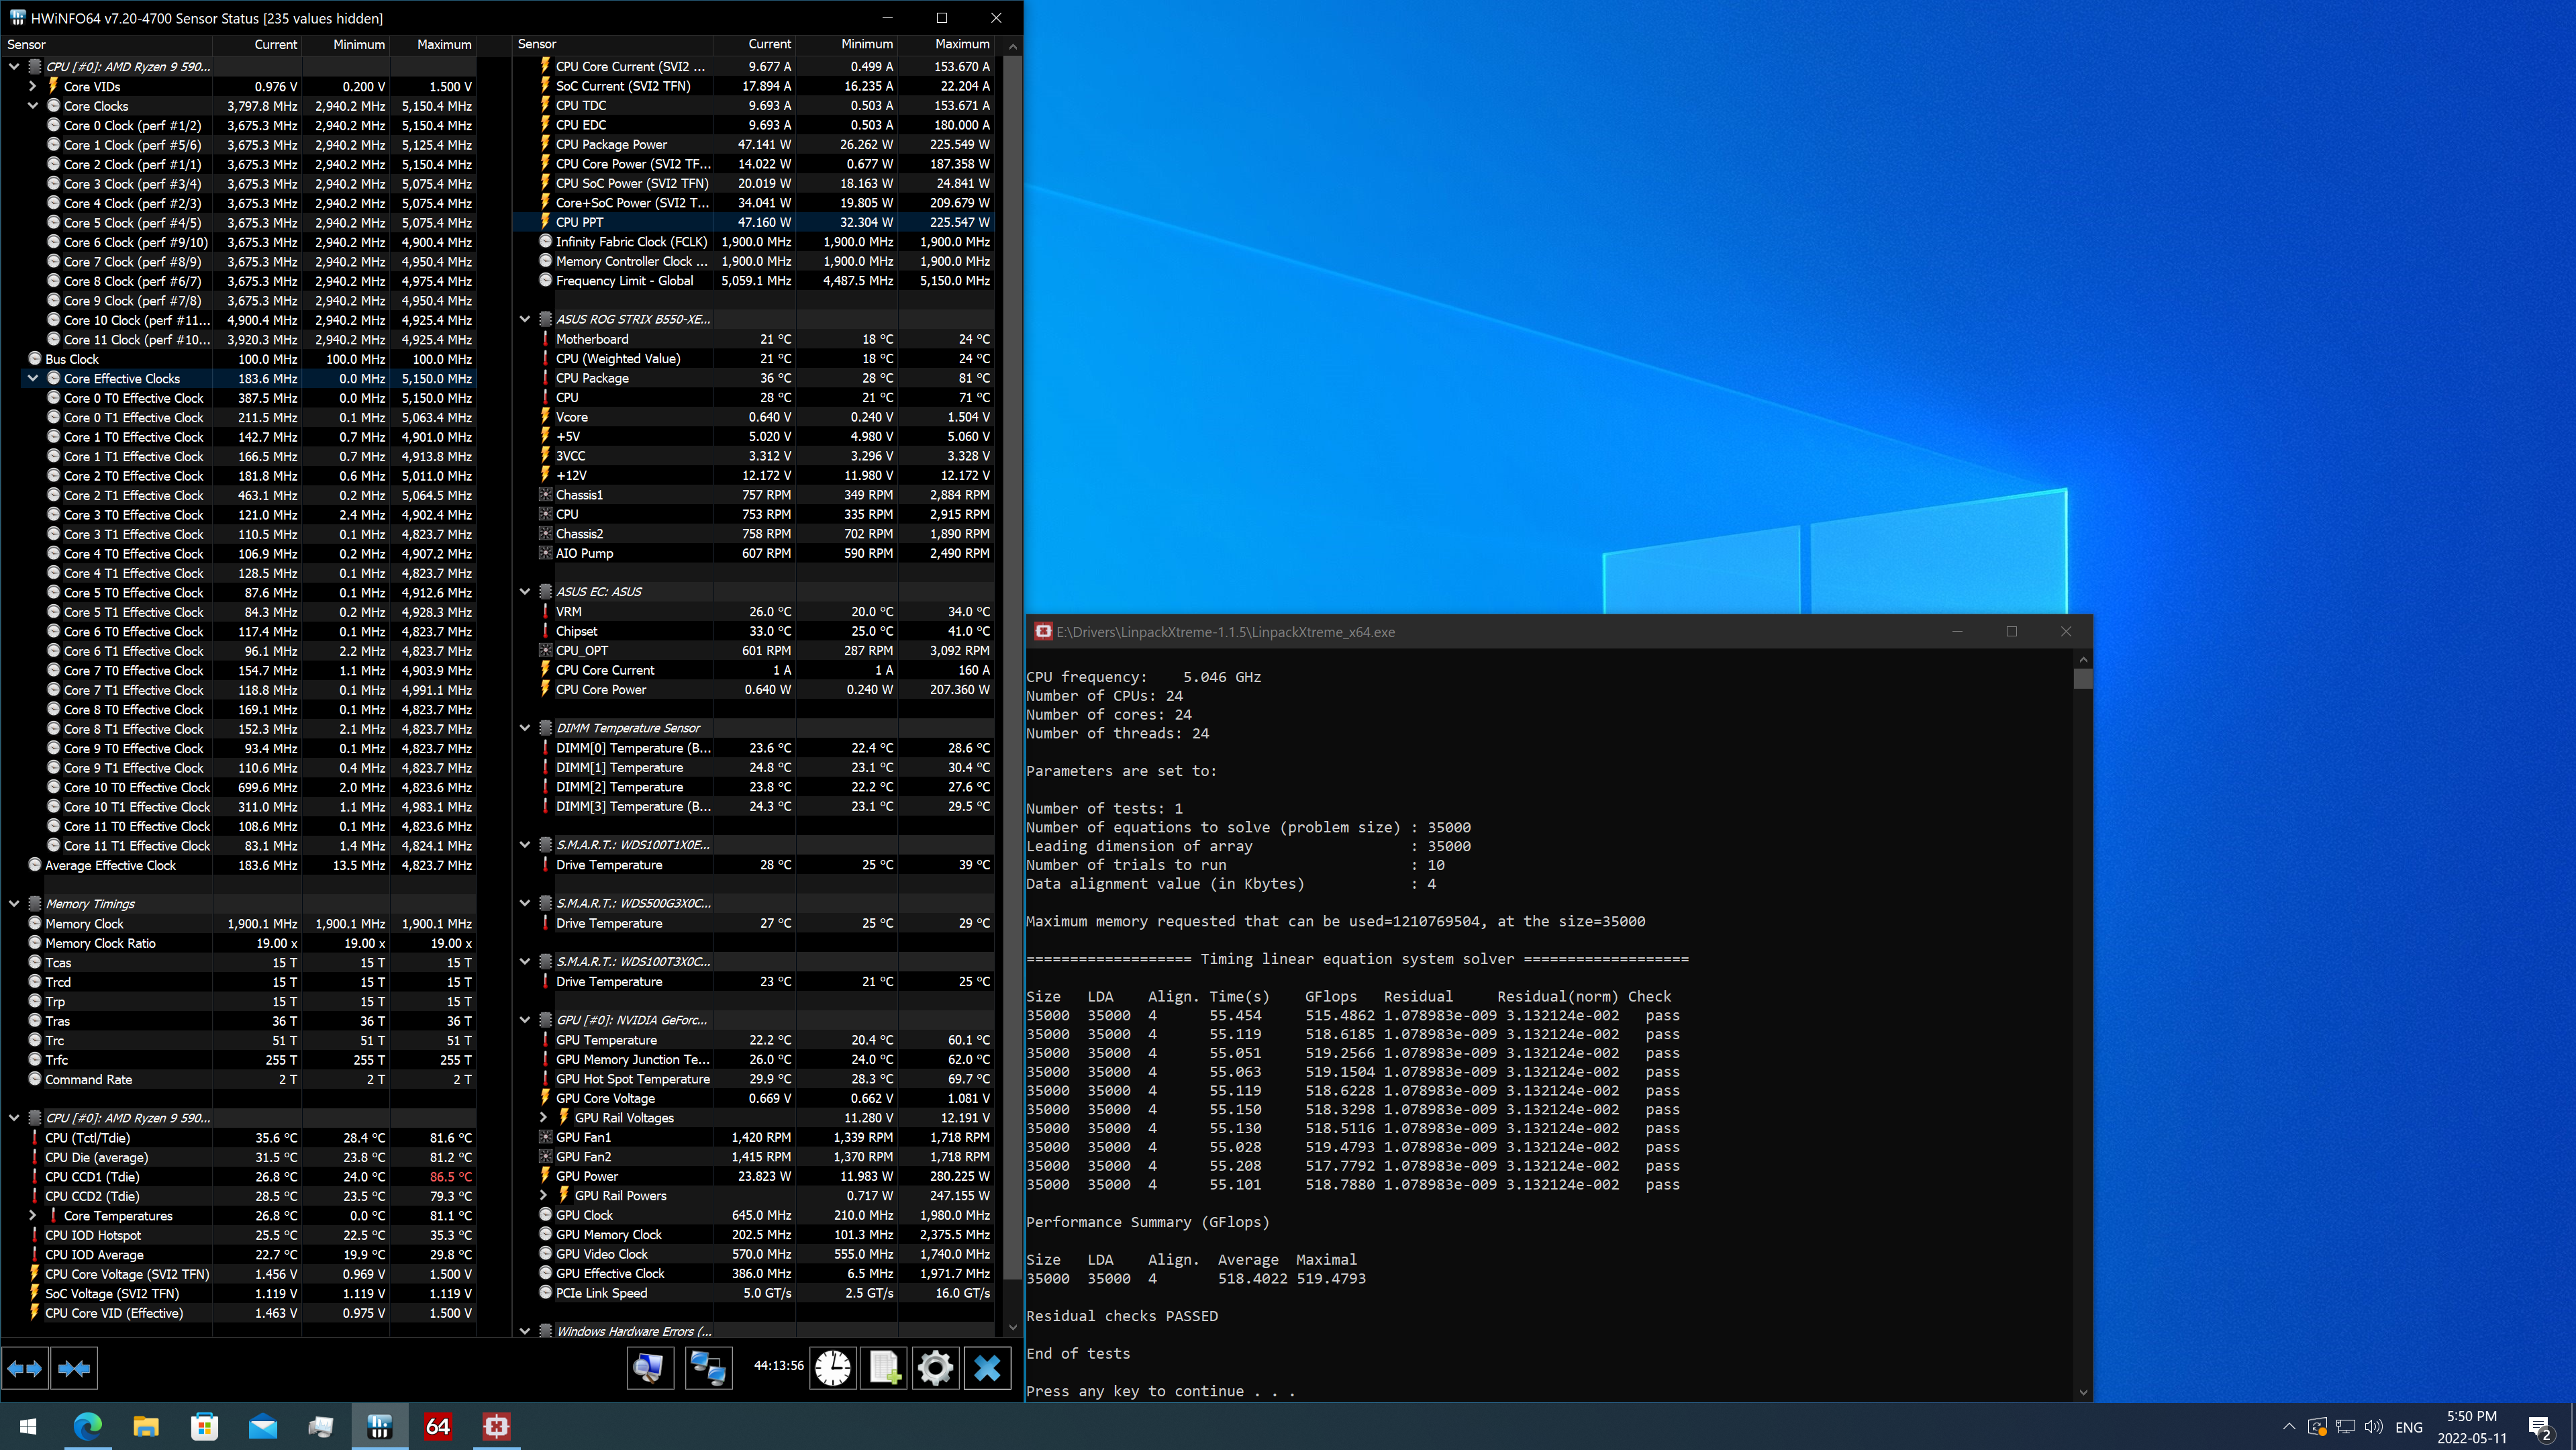The width and height of the screenshot is (2576, 1450).
Task: Click HWiNFO vertical scrollbar down arrow
Action: point(1013,1328)
